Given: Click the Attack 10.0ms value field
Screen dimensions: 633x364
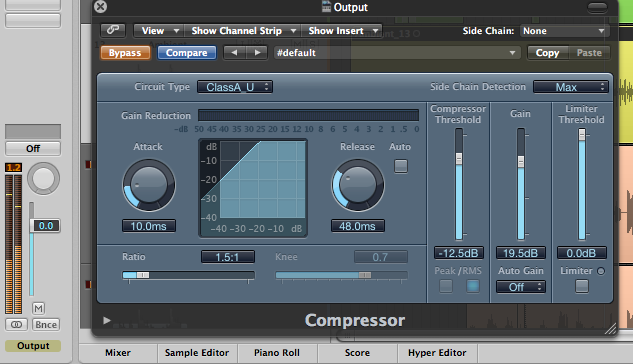Looking at the screenshot, I should 149,226.
